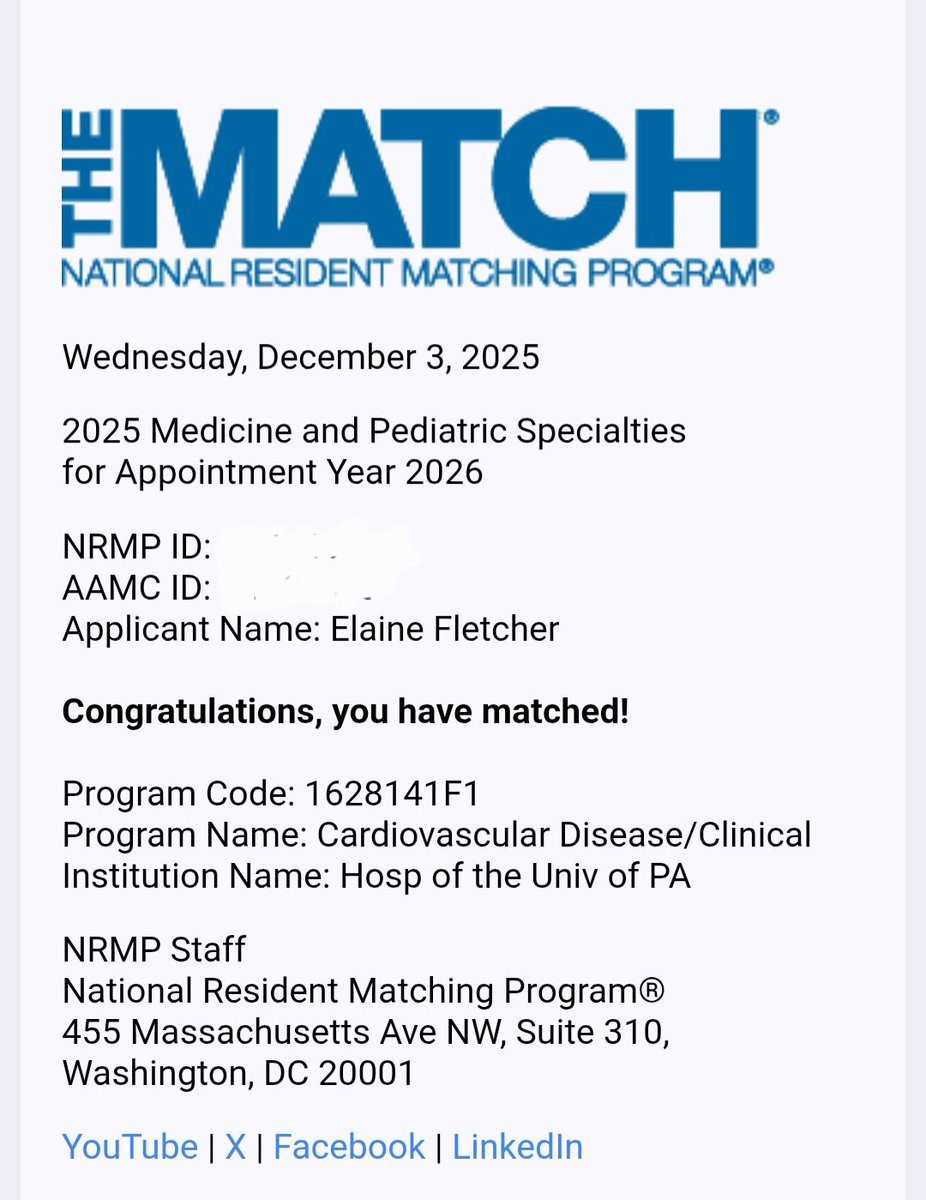Click the Wednesday, December 3, 2025 date line
Viewport: 926px width, 1200px height.
pos(301,357)
